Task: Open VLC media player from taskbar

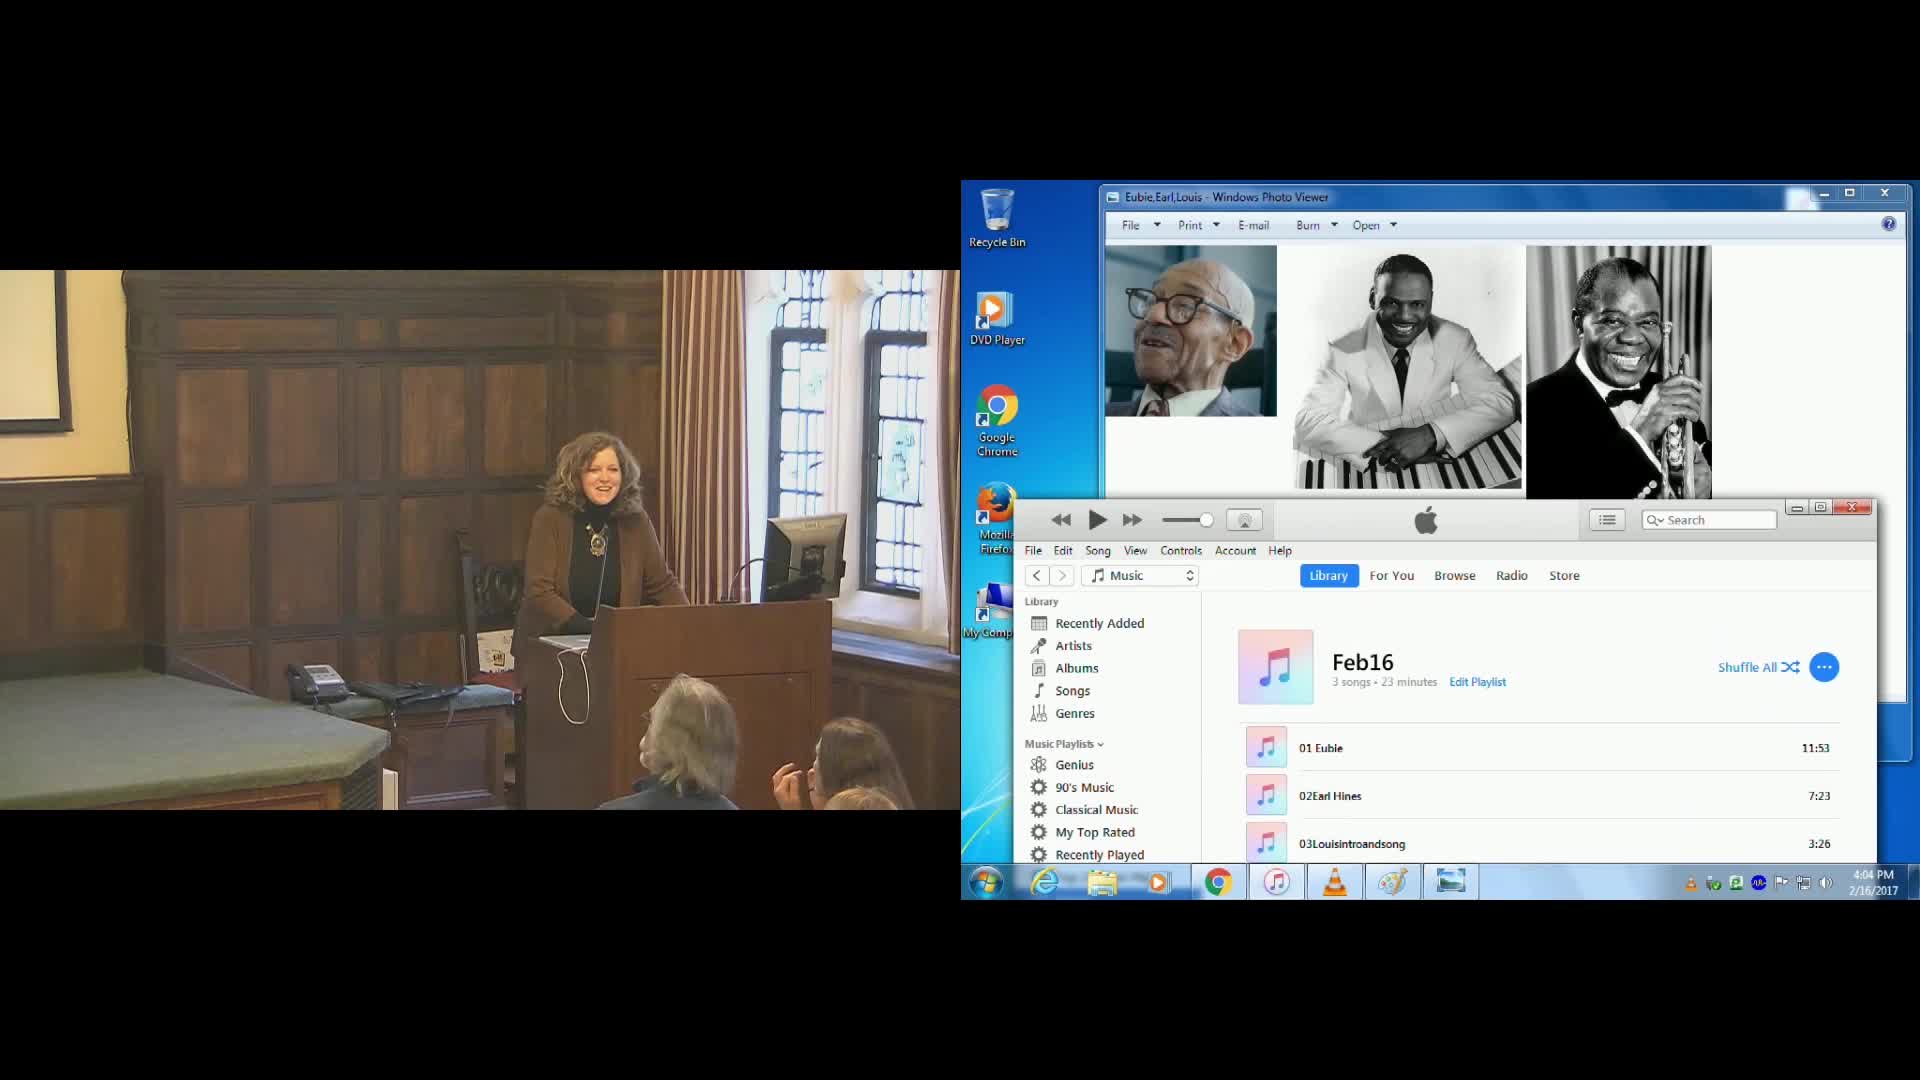Action: click(1335, 882)
